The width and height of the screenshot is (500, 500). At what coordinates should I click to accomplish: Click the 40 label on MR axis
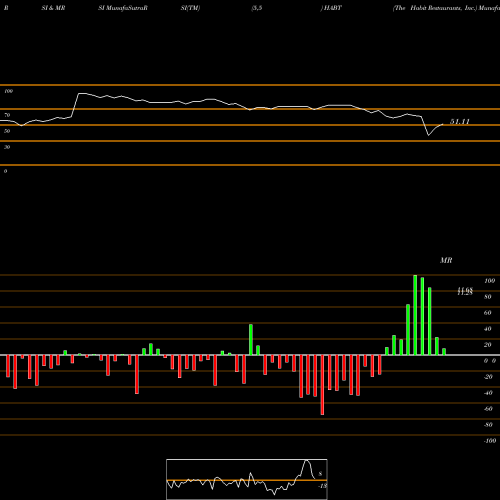(488, 329)
